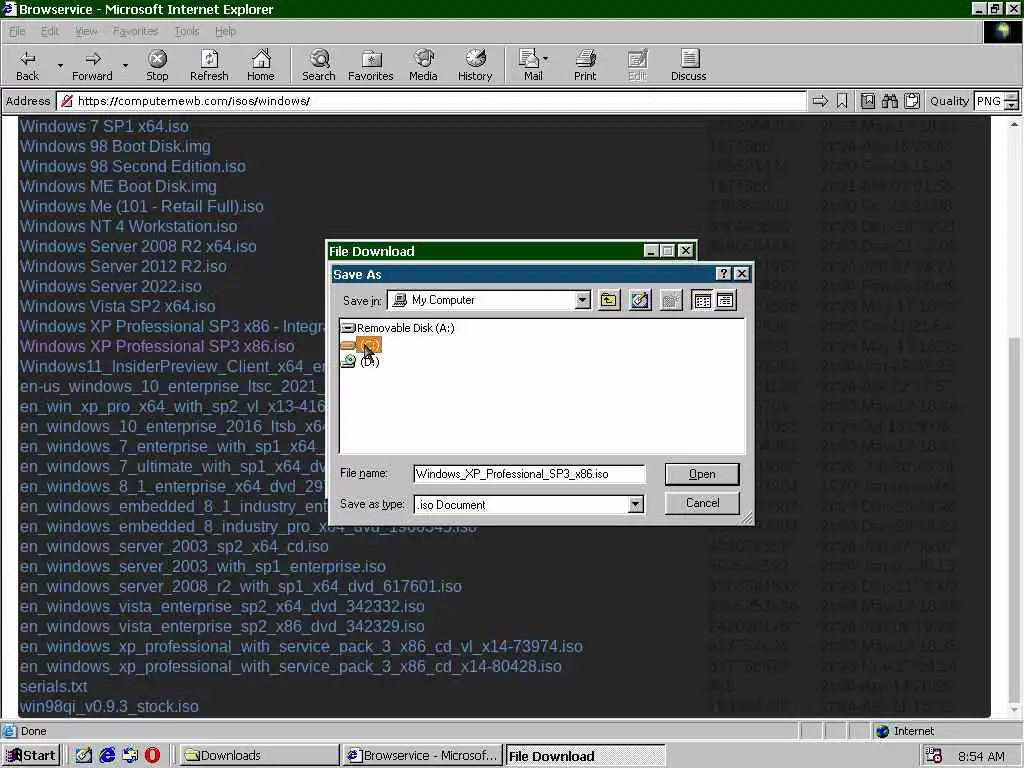Open Windows NT 4 Workstation.iso link

(x=129, y=226)
